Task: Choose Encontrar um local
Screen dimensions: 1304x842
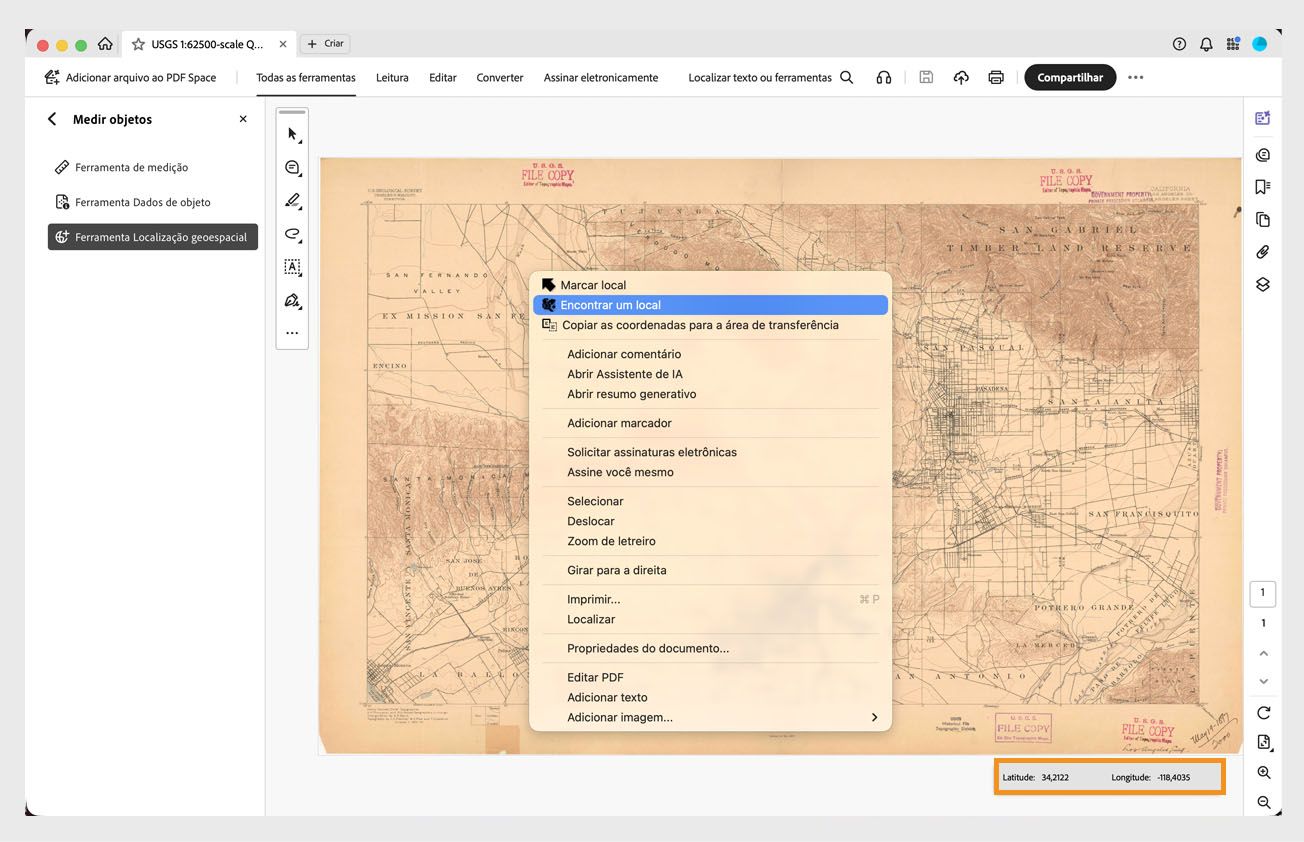Action: 710,305
